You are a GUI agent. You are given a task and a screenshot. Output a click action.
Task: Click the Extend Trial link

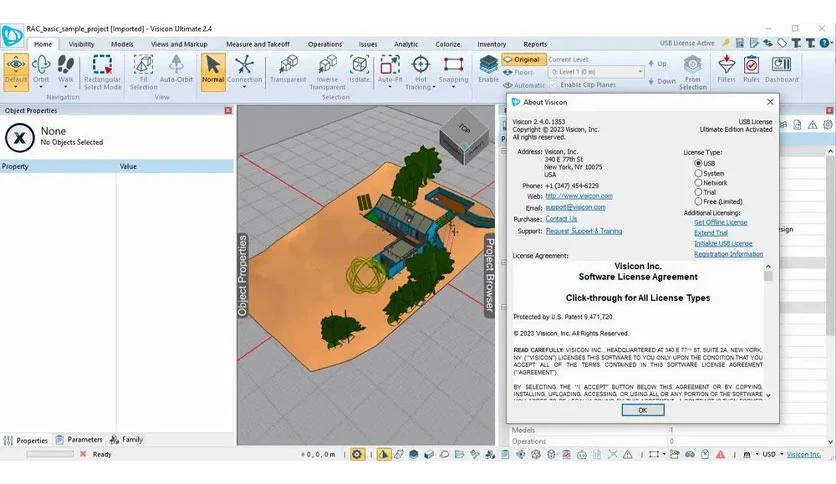tap(711, 233)
